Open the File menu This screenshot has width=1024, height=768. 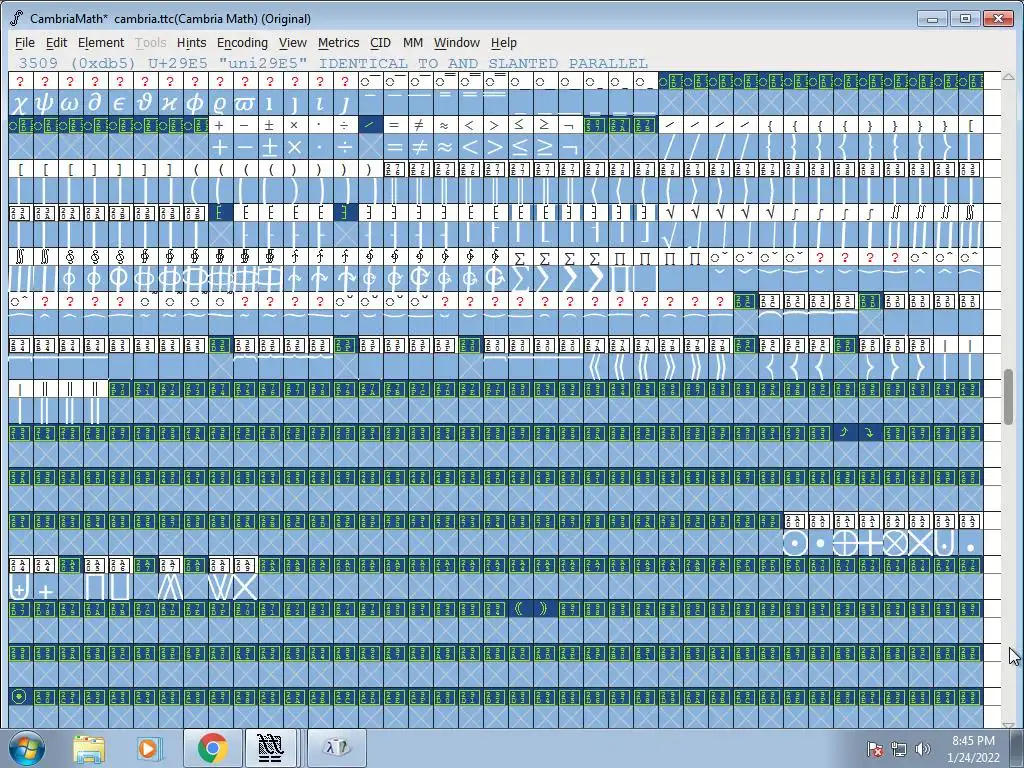(25, 42)
